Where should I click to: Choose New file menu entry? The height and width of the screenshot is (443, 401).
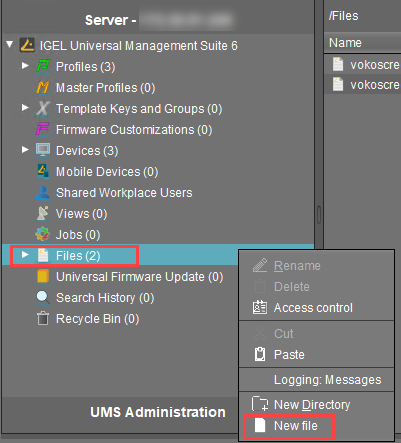317,426
